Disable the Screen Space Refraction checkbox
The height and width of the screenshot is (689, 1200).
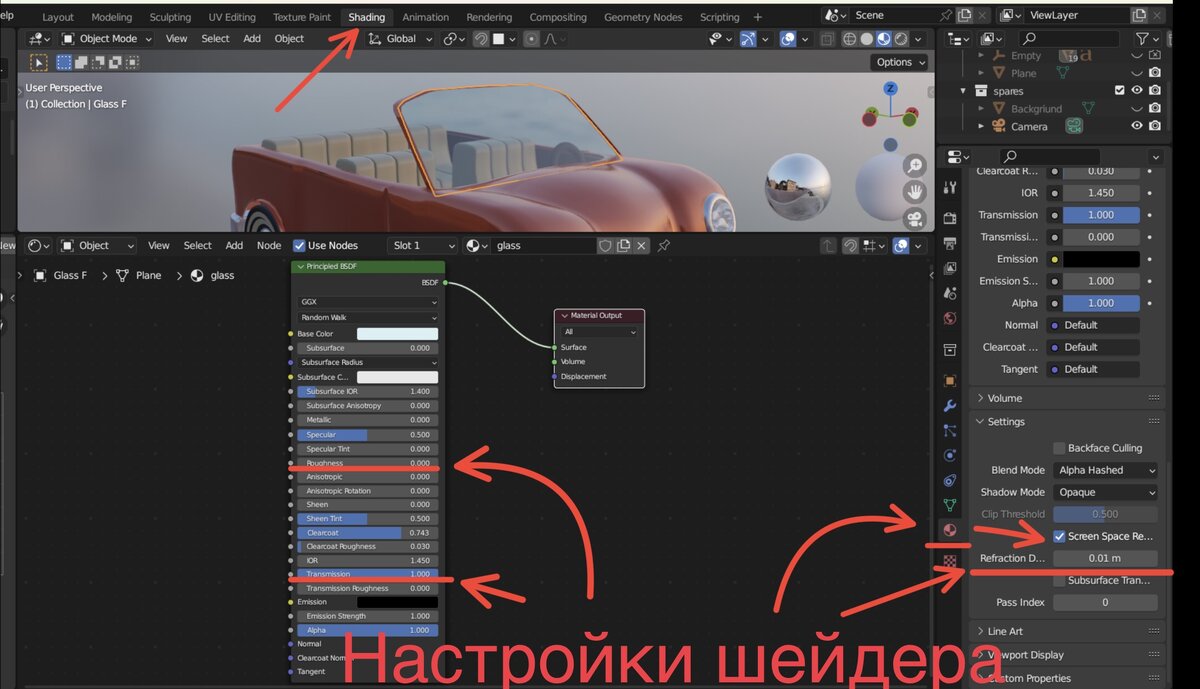tap(1060, 536)
